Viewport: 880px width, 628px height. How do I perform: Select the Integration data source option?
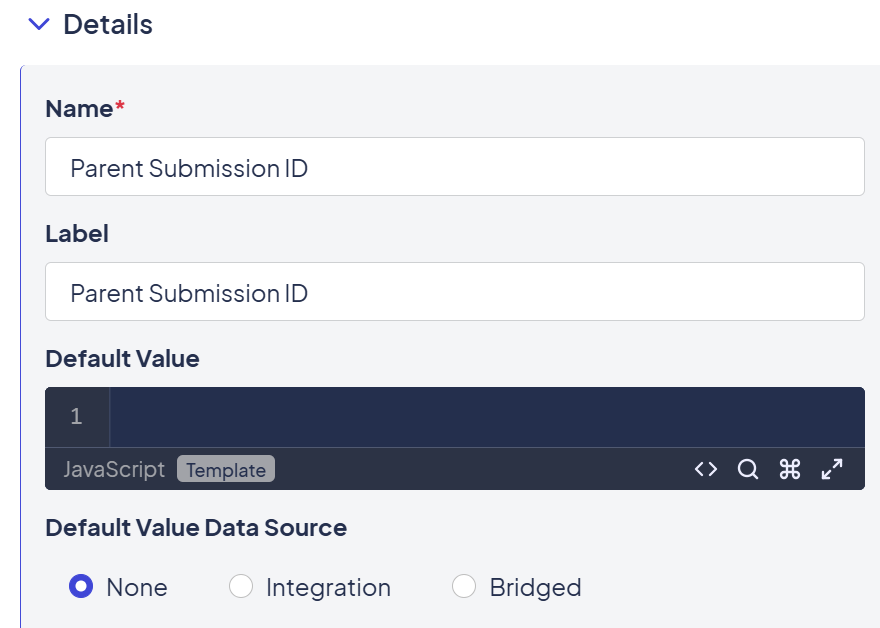241,587
